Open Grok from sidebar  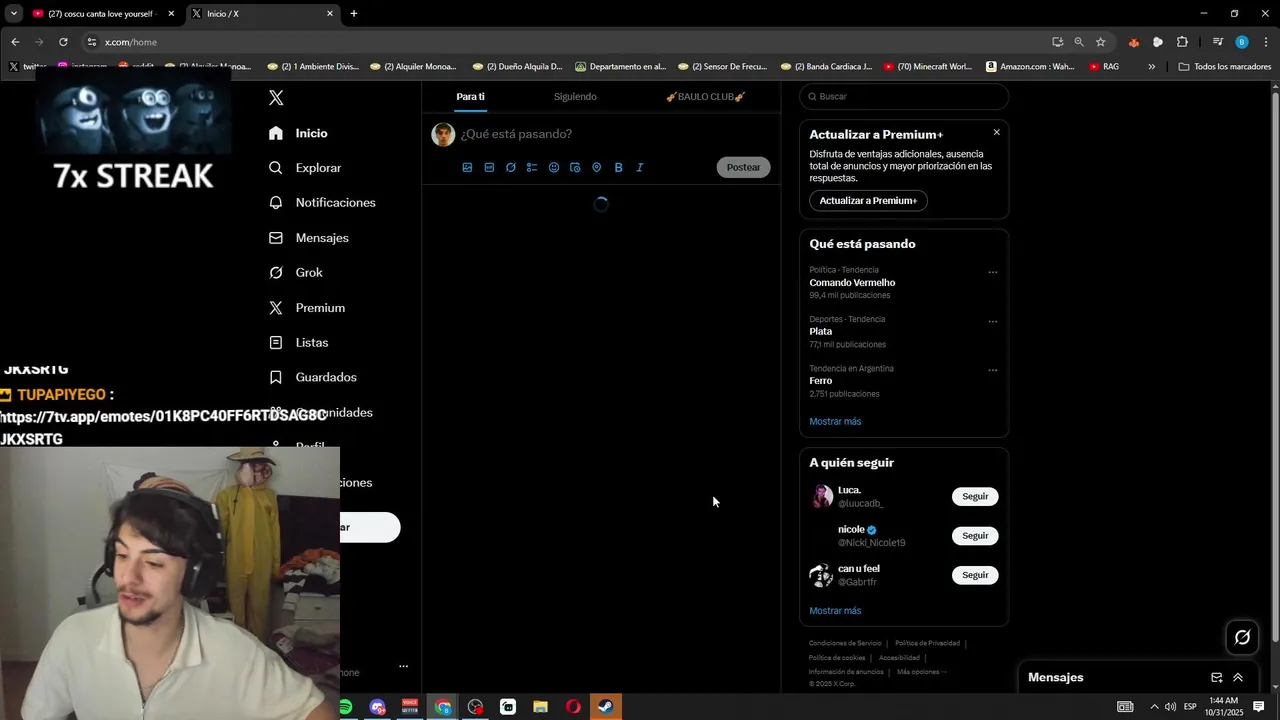(295, 272)
